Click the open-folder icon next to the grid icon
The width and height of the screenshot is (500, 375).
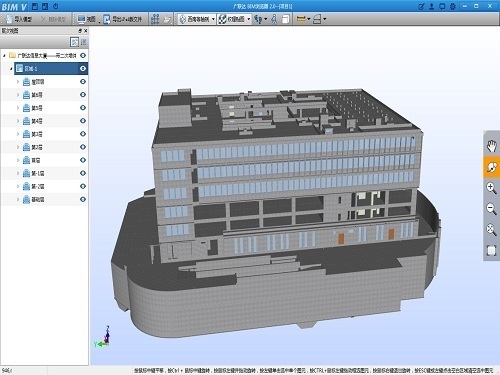click(167, 19)
